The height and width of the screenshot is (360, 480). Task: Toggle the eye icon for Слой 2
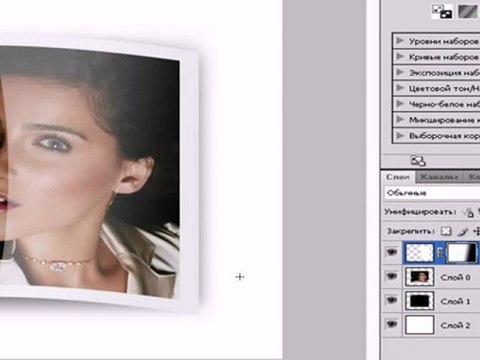[x=392, y=324]
